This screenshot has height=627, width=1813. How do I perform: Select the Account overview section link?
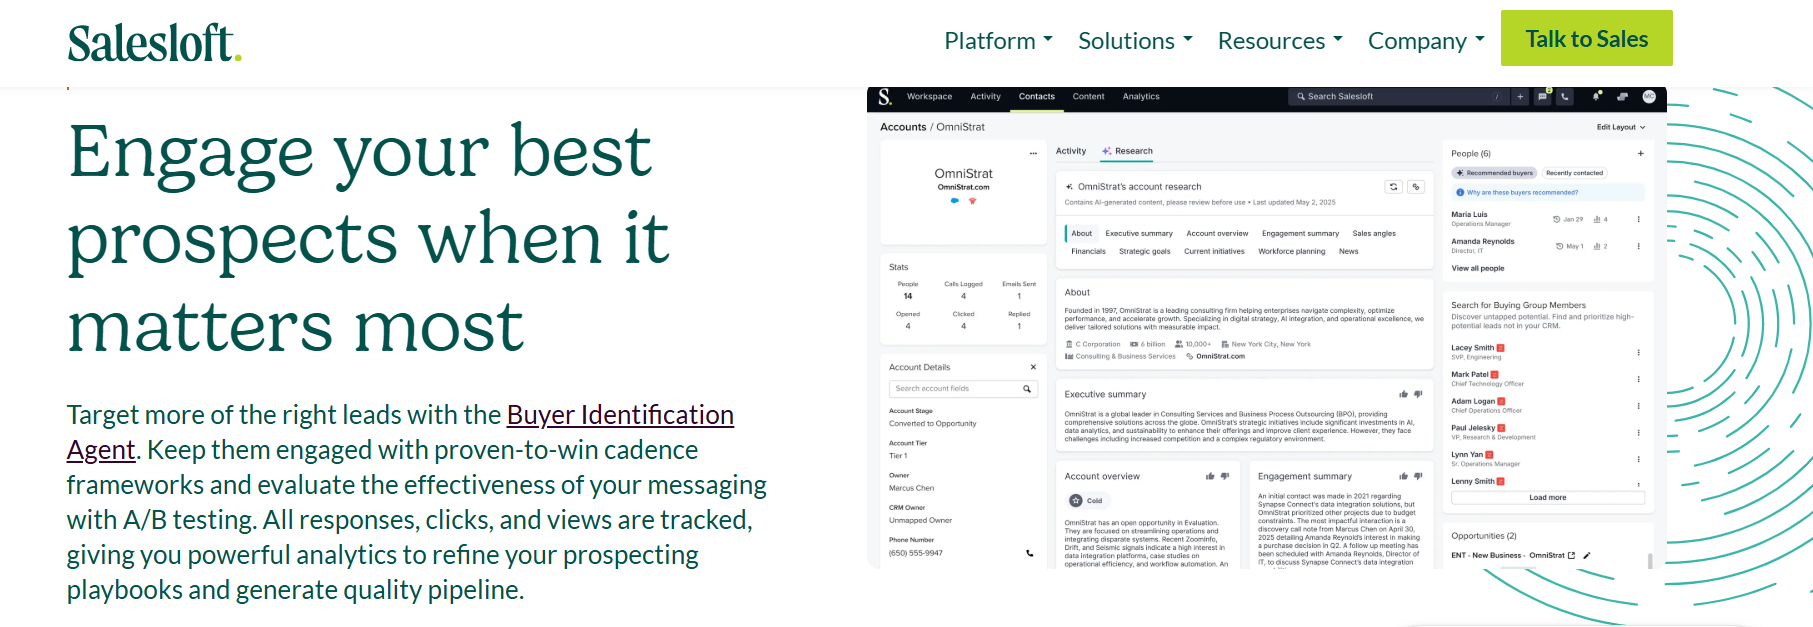[x=1217, y=234]
